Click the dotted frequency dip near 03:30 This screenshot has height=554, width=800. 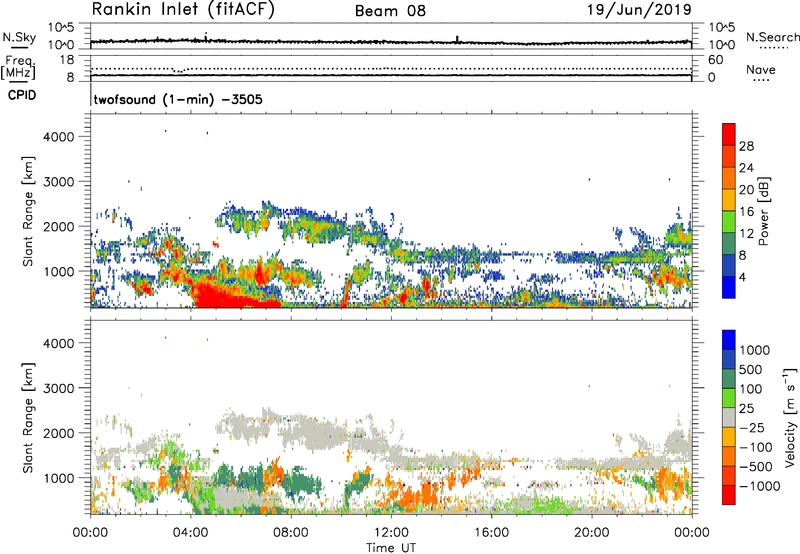pyautogui.click(x=179, y=70)
